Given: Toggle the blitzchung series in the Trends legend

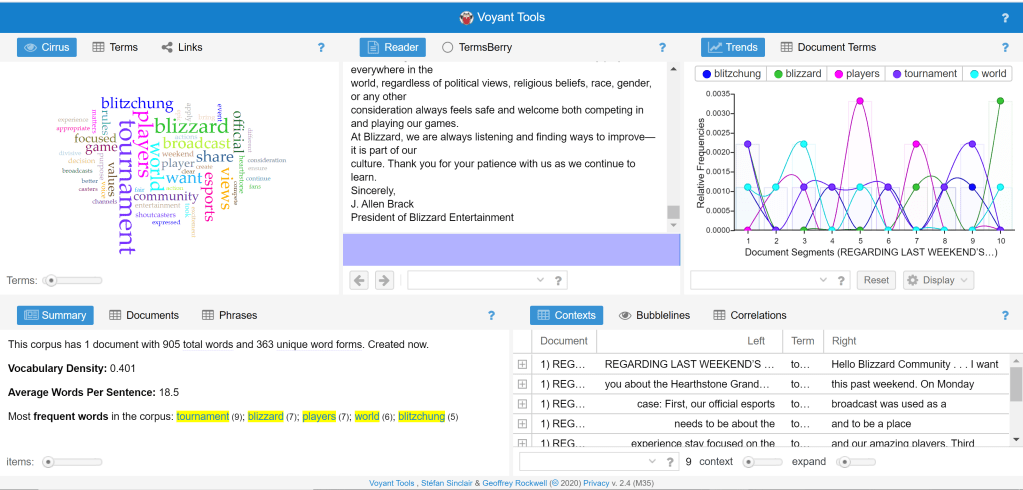Looking at the screenshot, I should 731,74.
